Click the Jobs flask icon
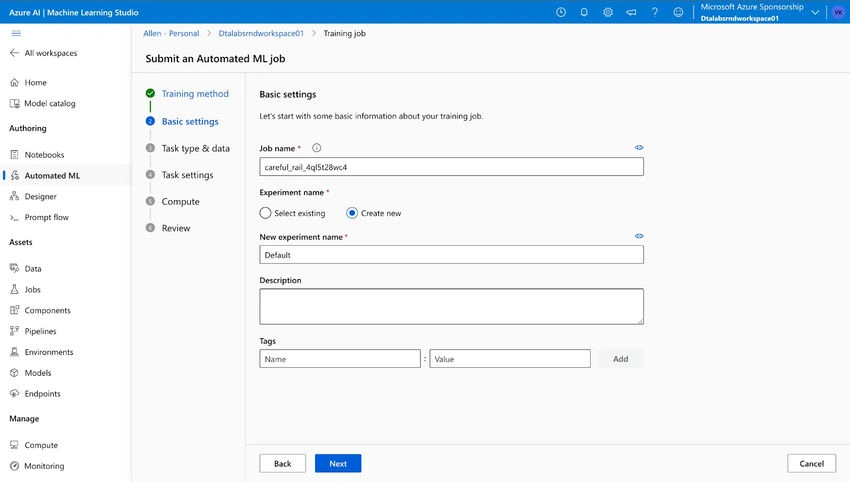The width and height of the screenshot is (850, 482). [x=15, y=289]
